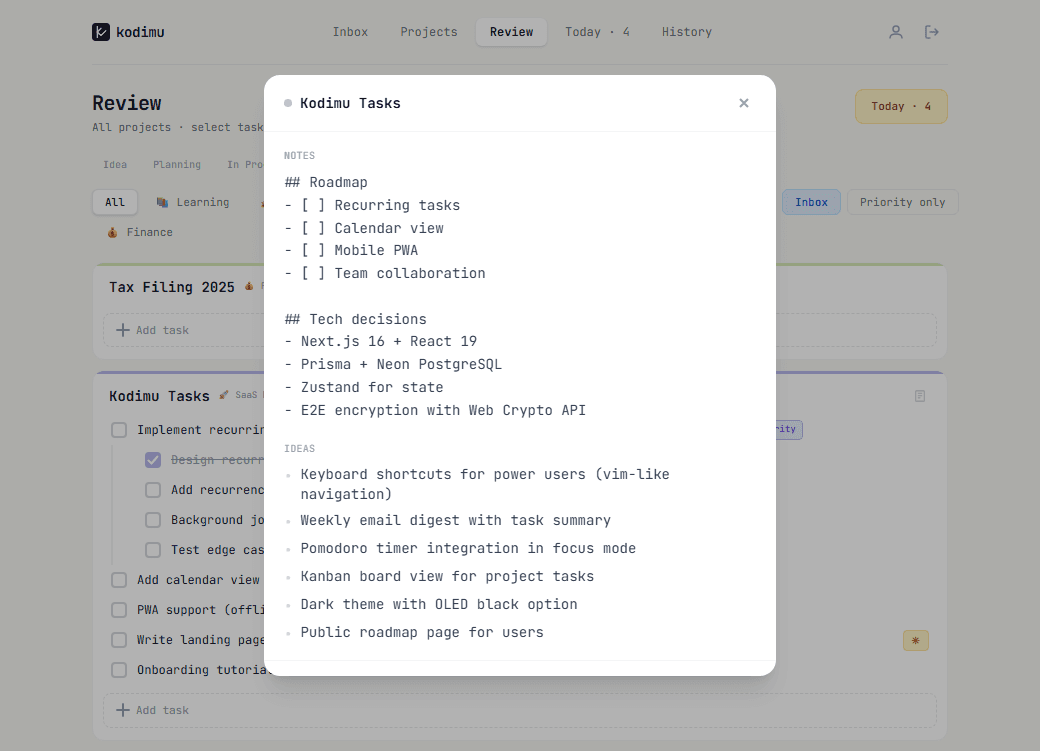The width and height of the screenshot is (1040, 751).
Task: Switch to the Inbox filter chip
Action: [x=811, y=202]
